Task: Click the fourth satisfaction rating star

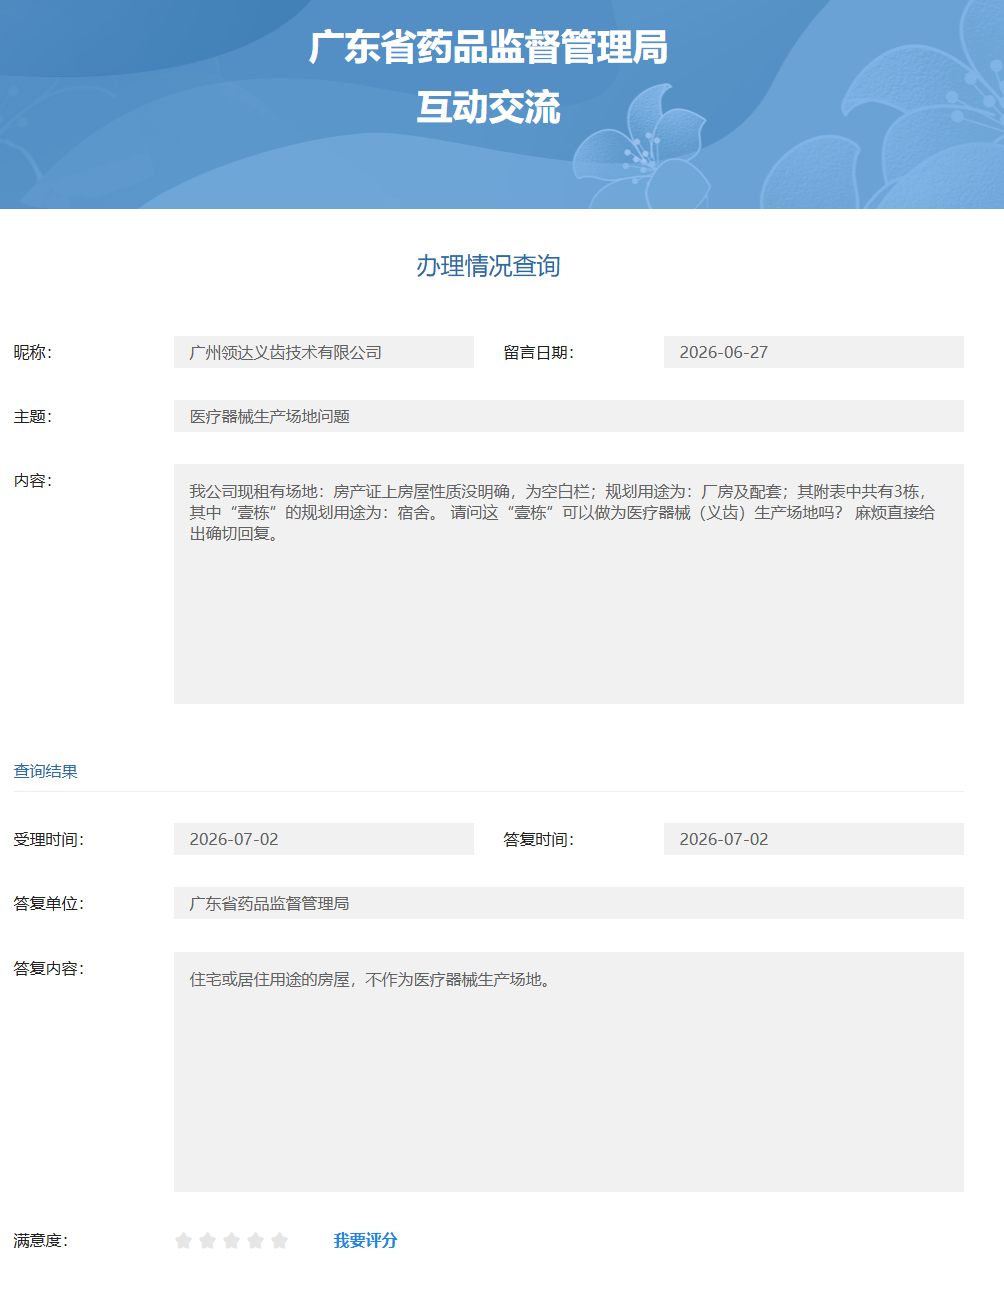Action: click(255, 1241)
